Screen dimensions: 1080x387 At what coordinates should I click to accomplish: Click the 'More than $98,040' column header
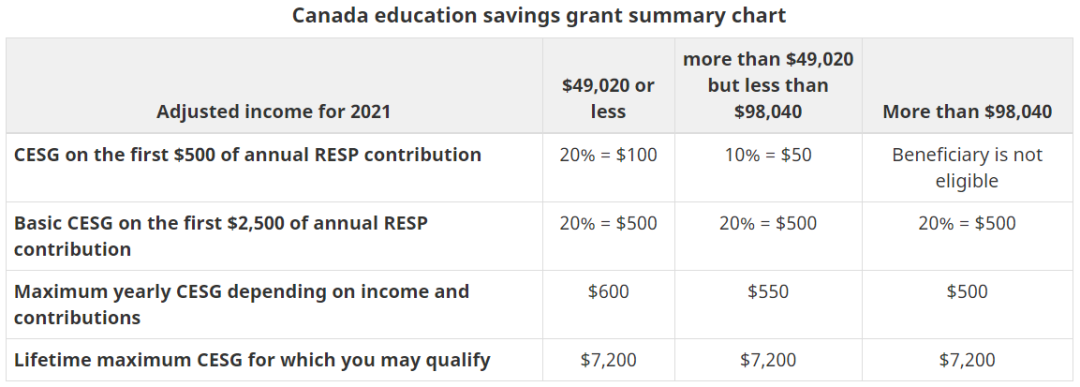click(967, 112)
